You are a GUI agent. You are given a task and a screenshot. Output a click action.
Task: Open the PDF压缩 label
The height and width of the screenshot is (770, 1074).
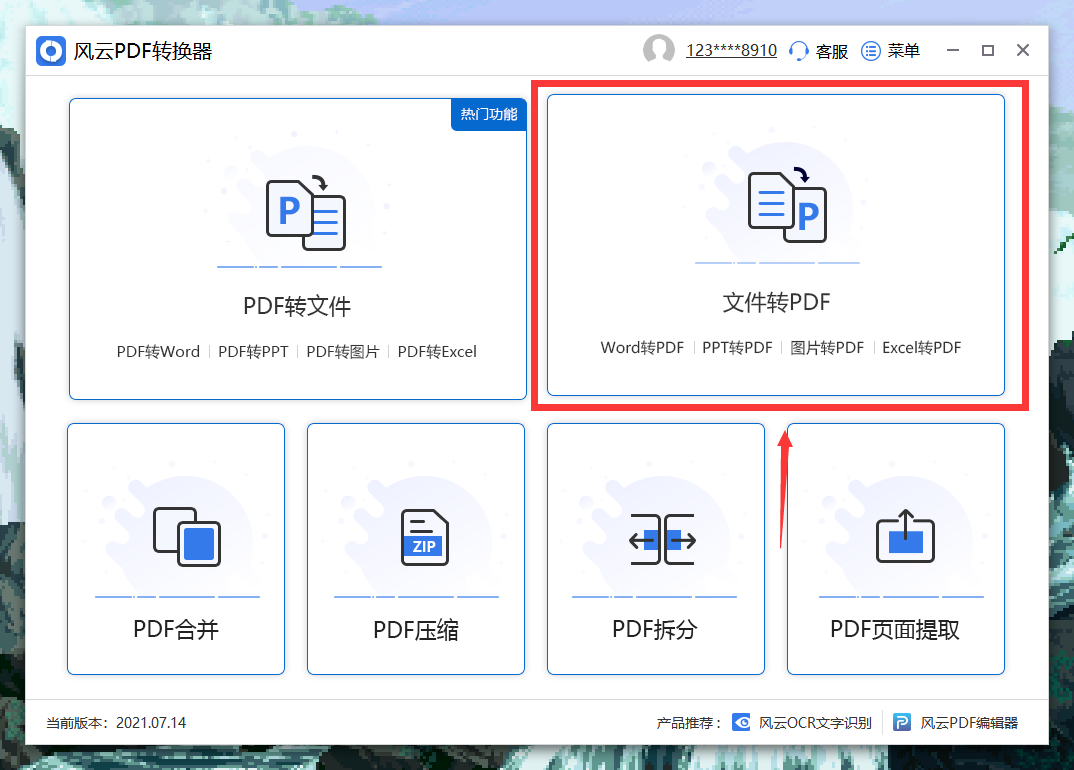pos(416,630)
